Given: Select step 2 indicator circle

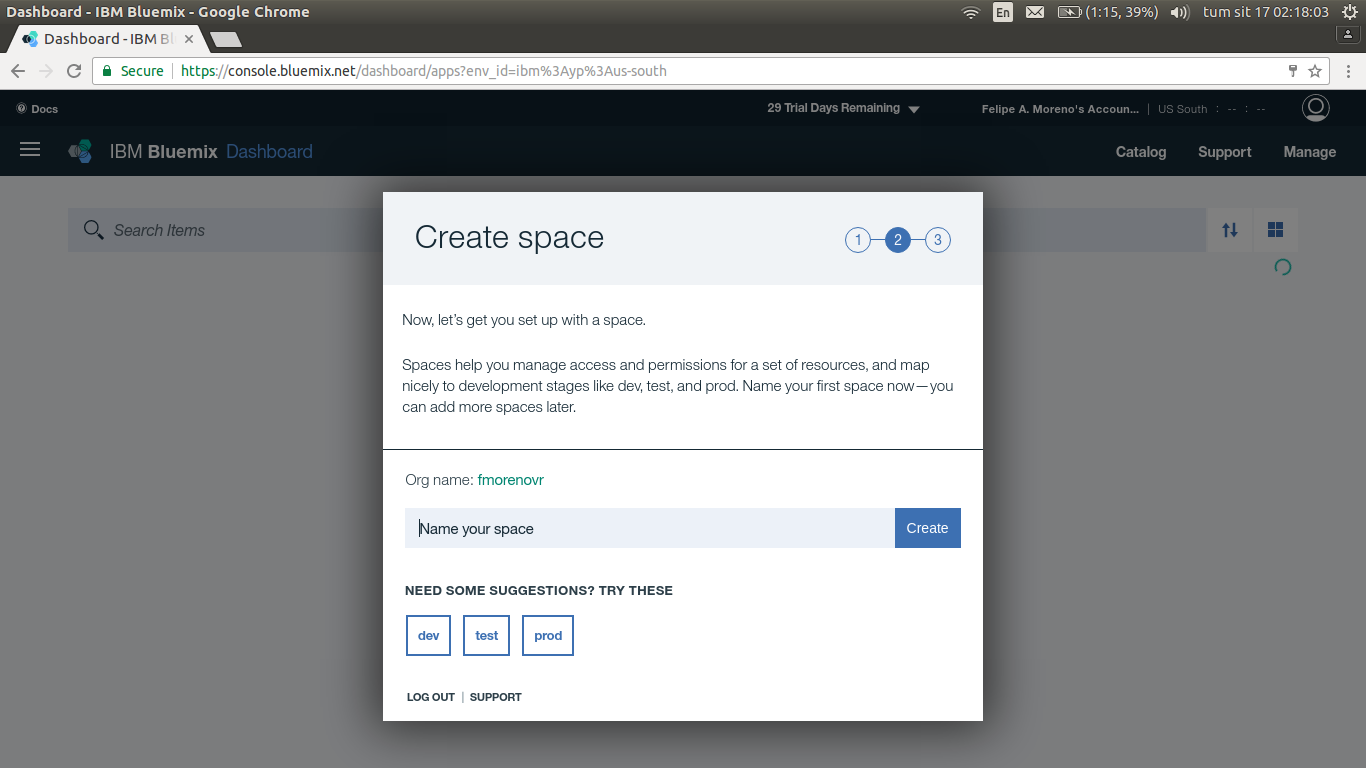Looking at the screenshot, I should pos(898,240).
